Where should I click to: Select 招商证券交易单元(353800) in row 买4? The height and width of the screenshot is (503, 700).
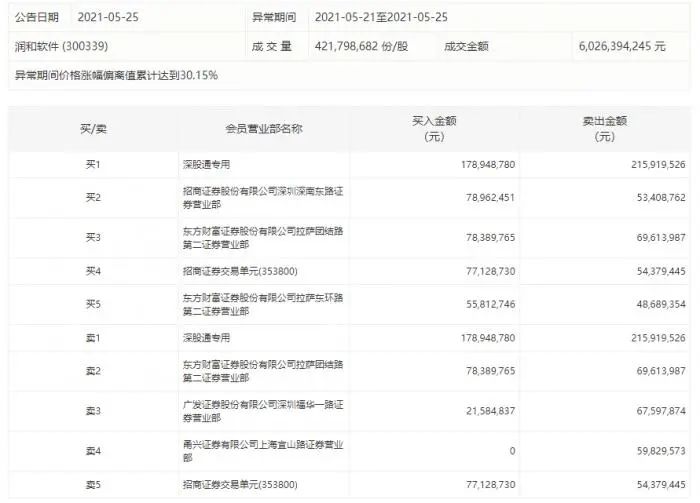[240, 271]
